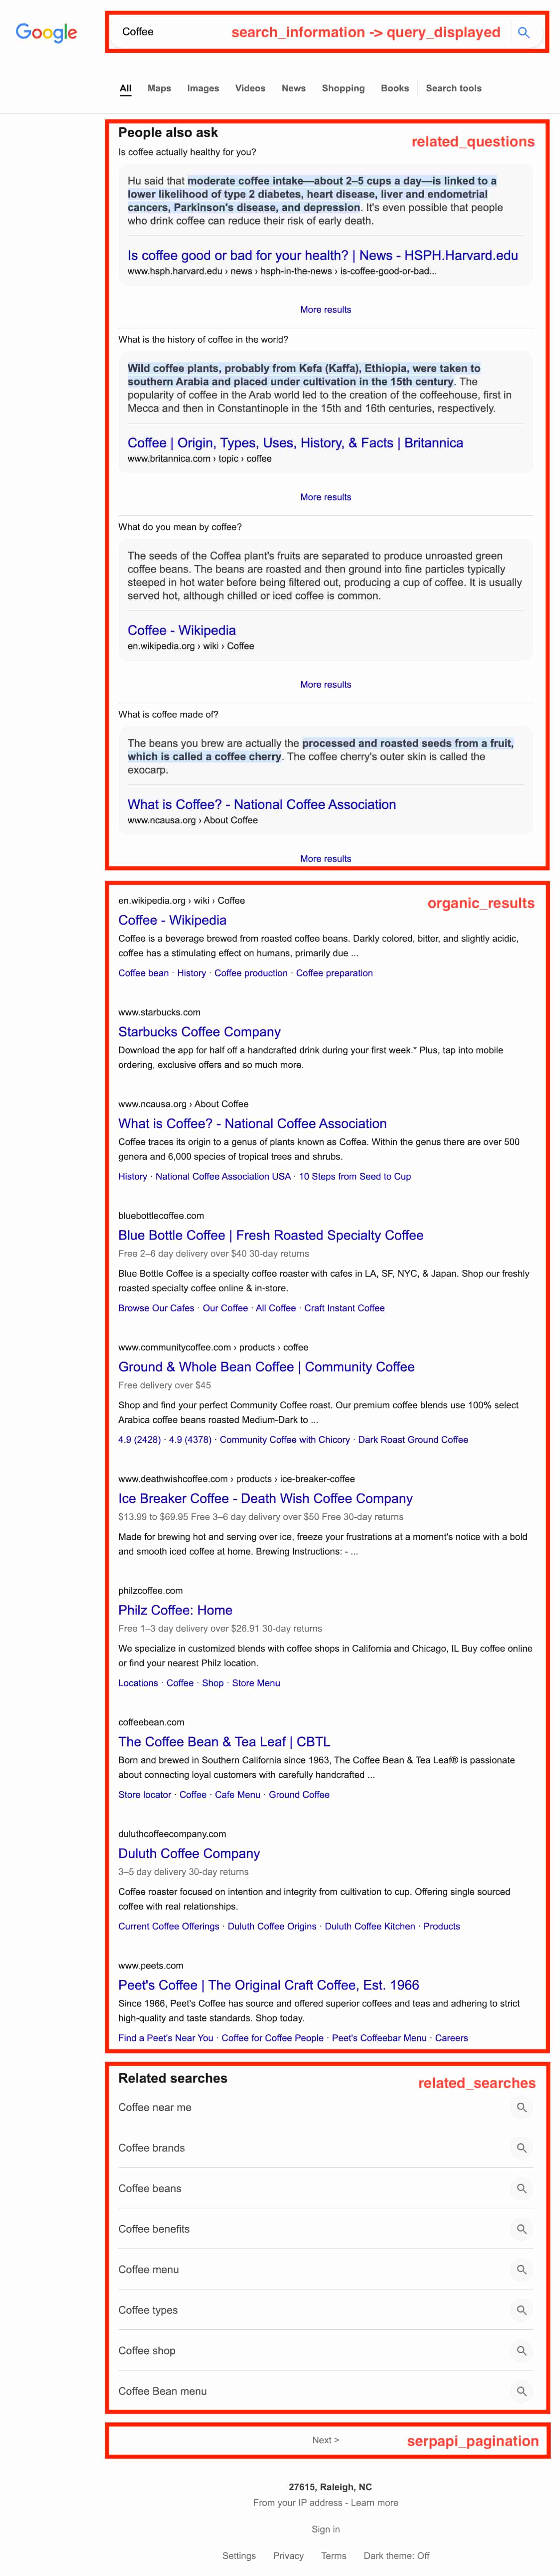Click search icon beside Coffee shop
This screenshot has height=2576, width=560.
click(x=521, y=2351)
